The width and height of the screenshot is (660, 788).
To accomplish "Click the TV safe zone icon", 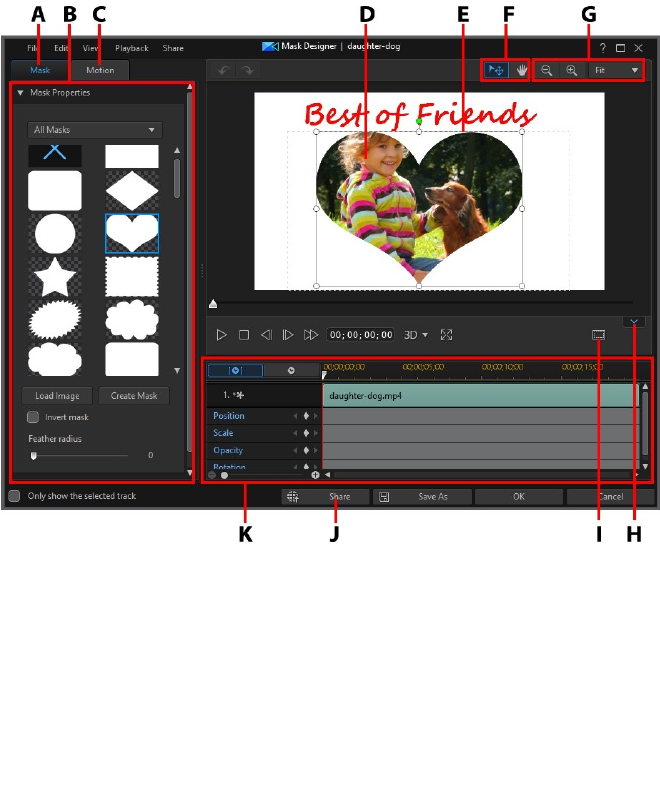I will (599, 335).
